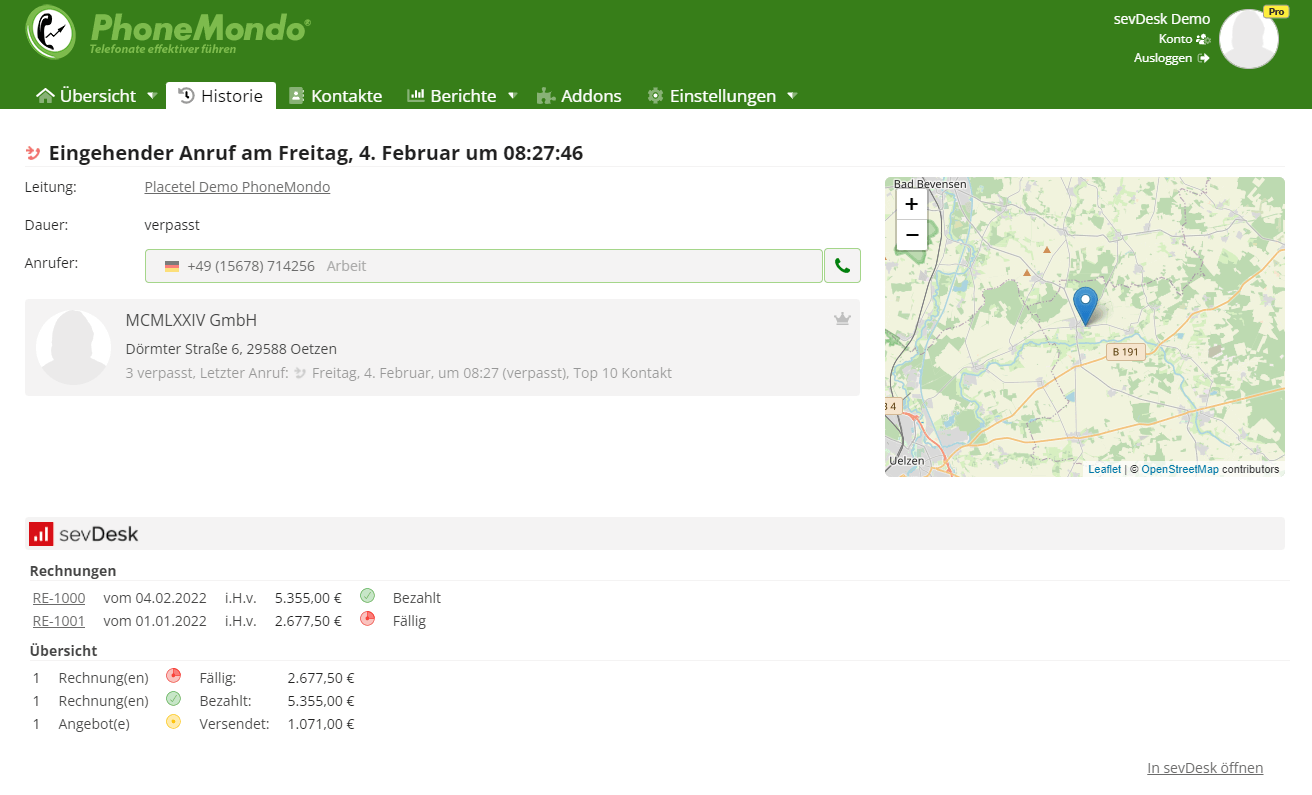Open the Berichte tab
The width and height of the screenshot is (1312, 795).
click(x=452, y=96)
